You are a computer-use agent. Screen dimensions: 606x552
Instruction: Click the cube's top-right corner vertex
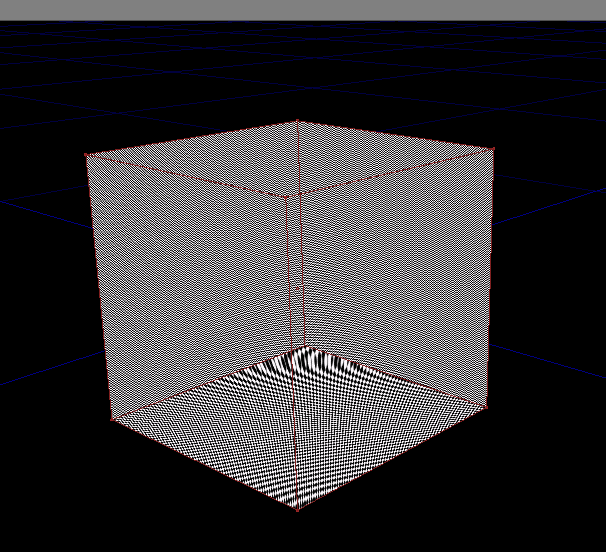tap(492, 149)
